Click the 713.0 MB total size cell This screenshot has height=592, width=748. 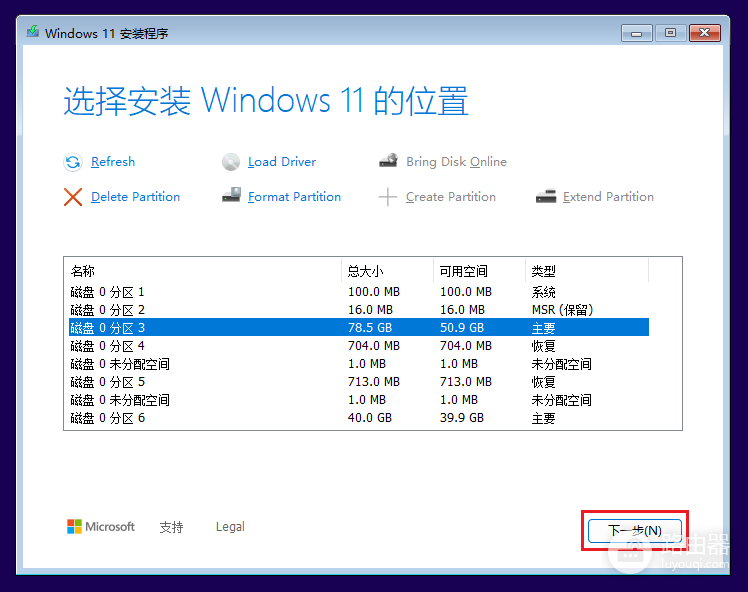tap(374, 382)
